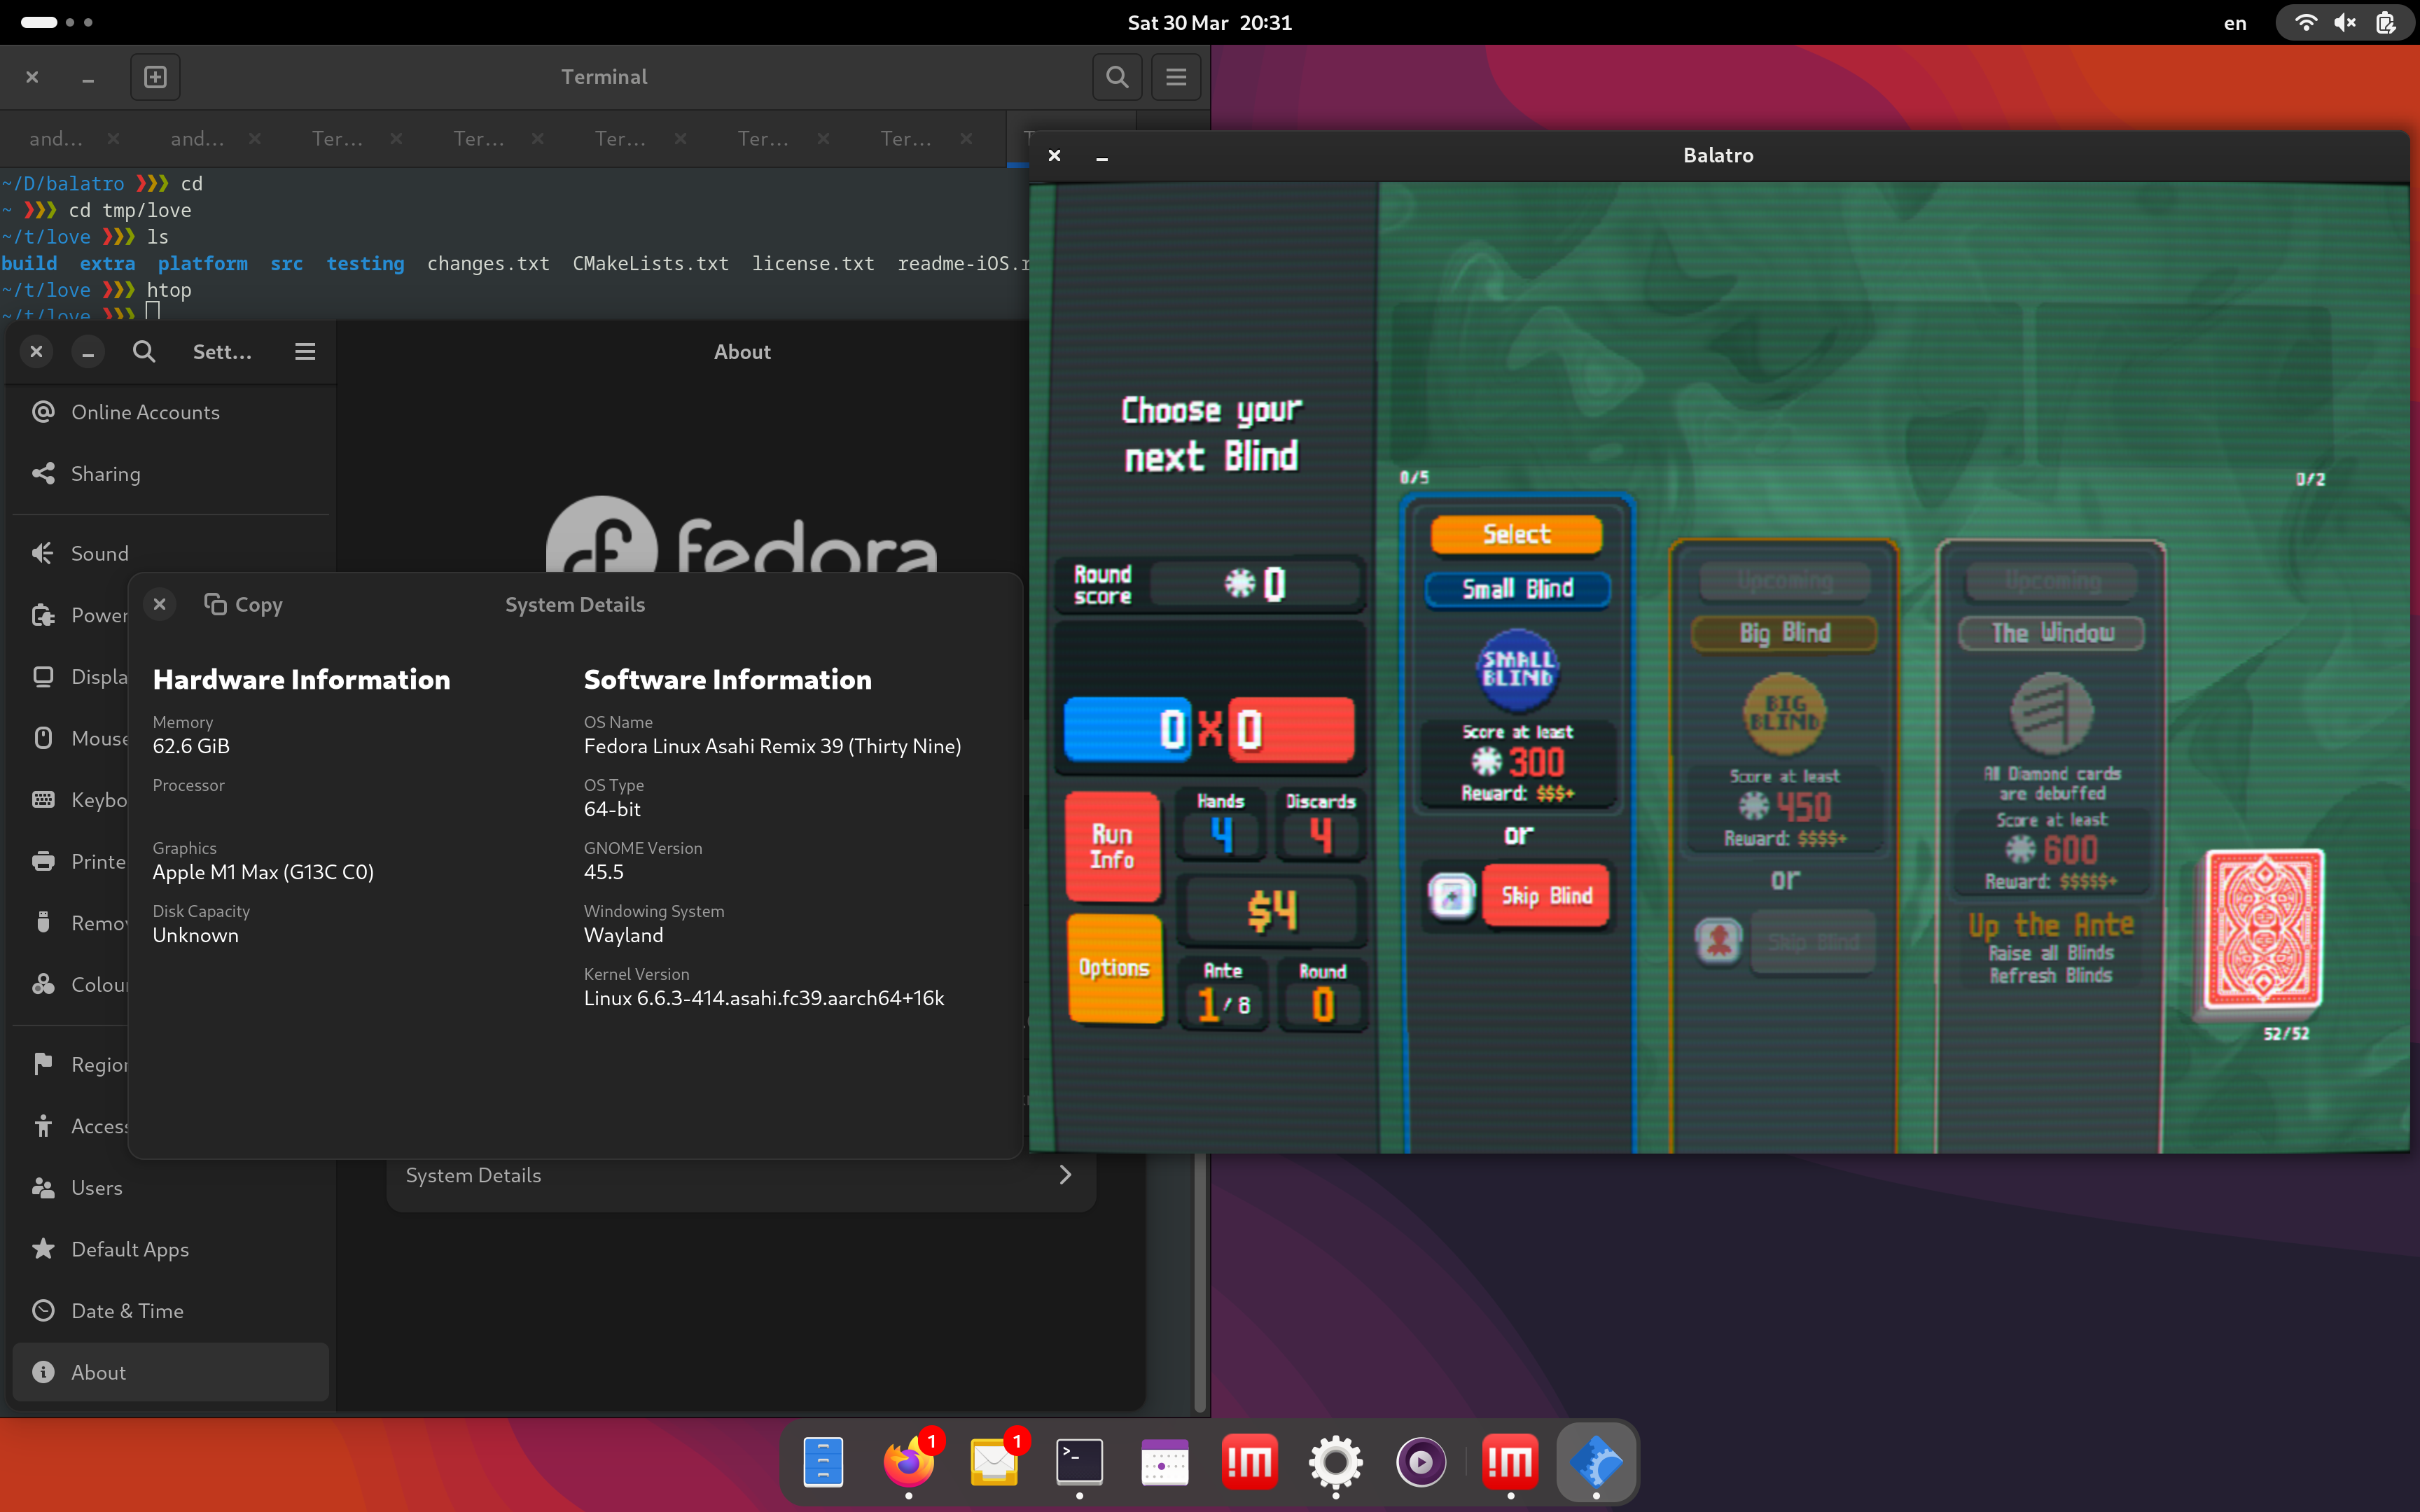This screenshot has height=1512, width=2420.
Task: Click the Small Blind chip icon
Action: click(x=1517, y=670)
